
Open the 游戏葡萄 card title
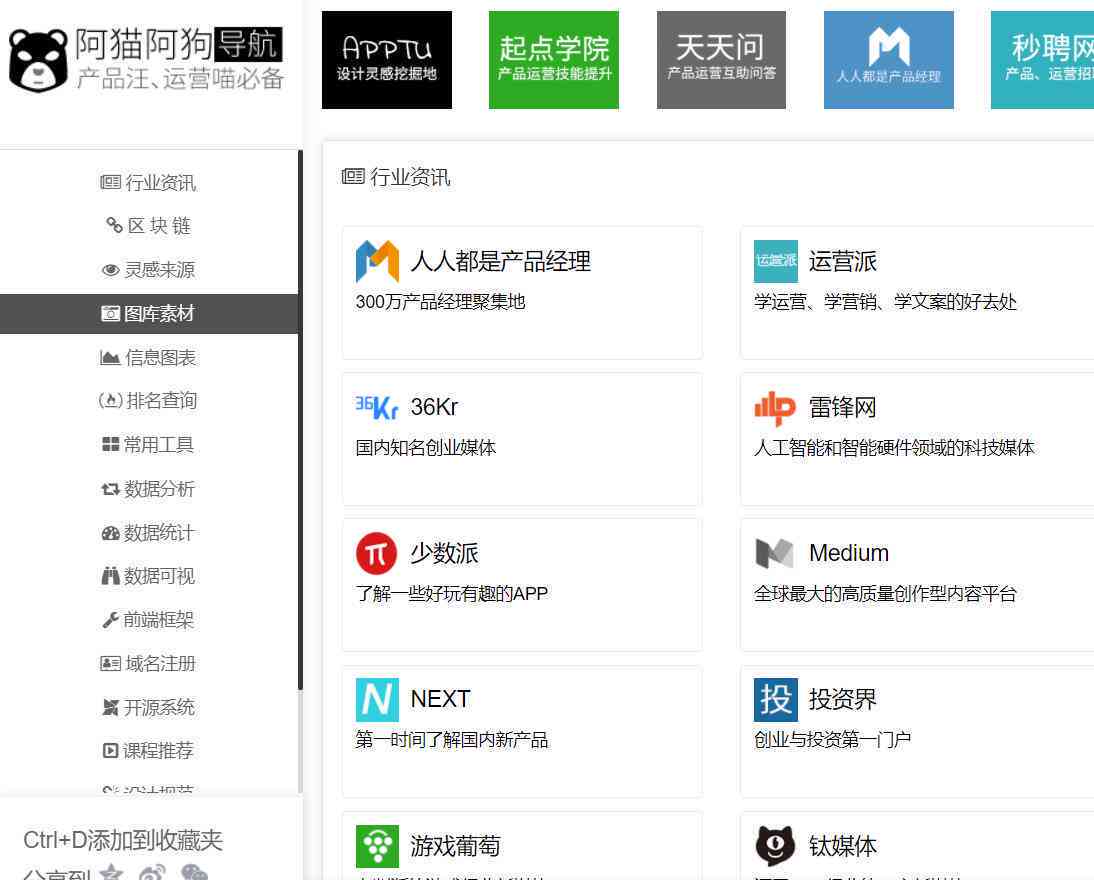click(x=456, y=846)
